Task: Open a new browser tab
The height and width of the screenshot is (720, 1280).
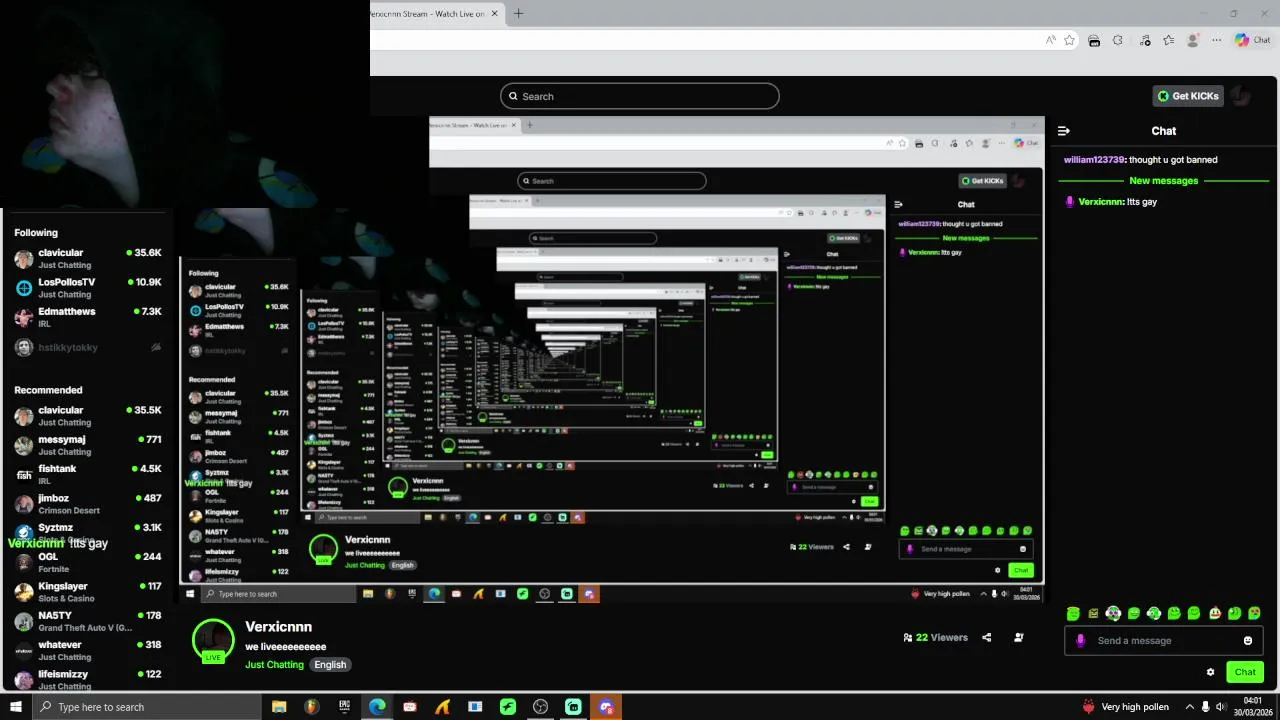Action: 518,14
